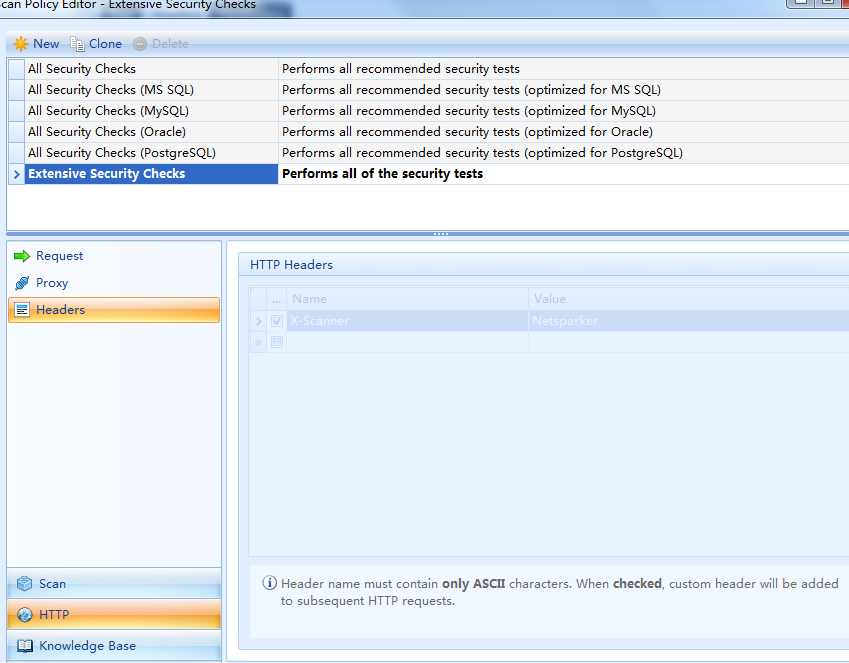Click the Scan section icon
Screen dimensions: 849x663
point(24,584)
